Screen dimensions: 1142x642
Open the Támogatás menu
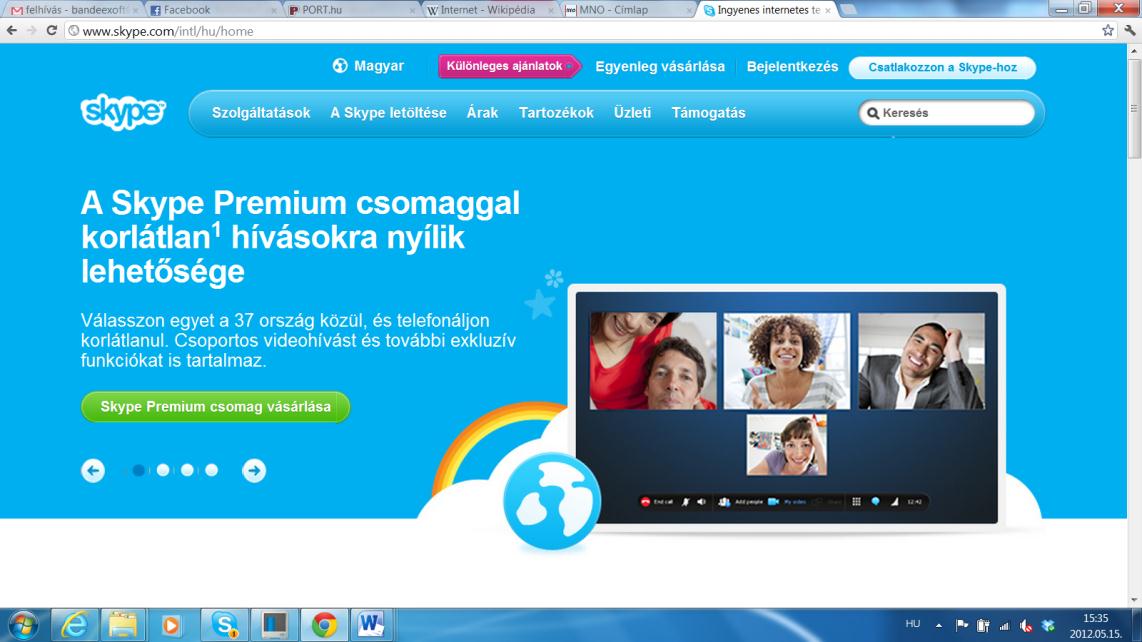709,113
